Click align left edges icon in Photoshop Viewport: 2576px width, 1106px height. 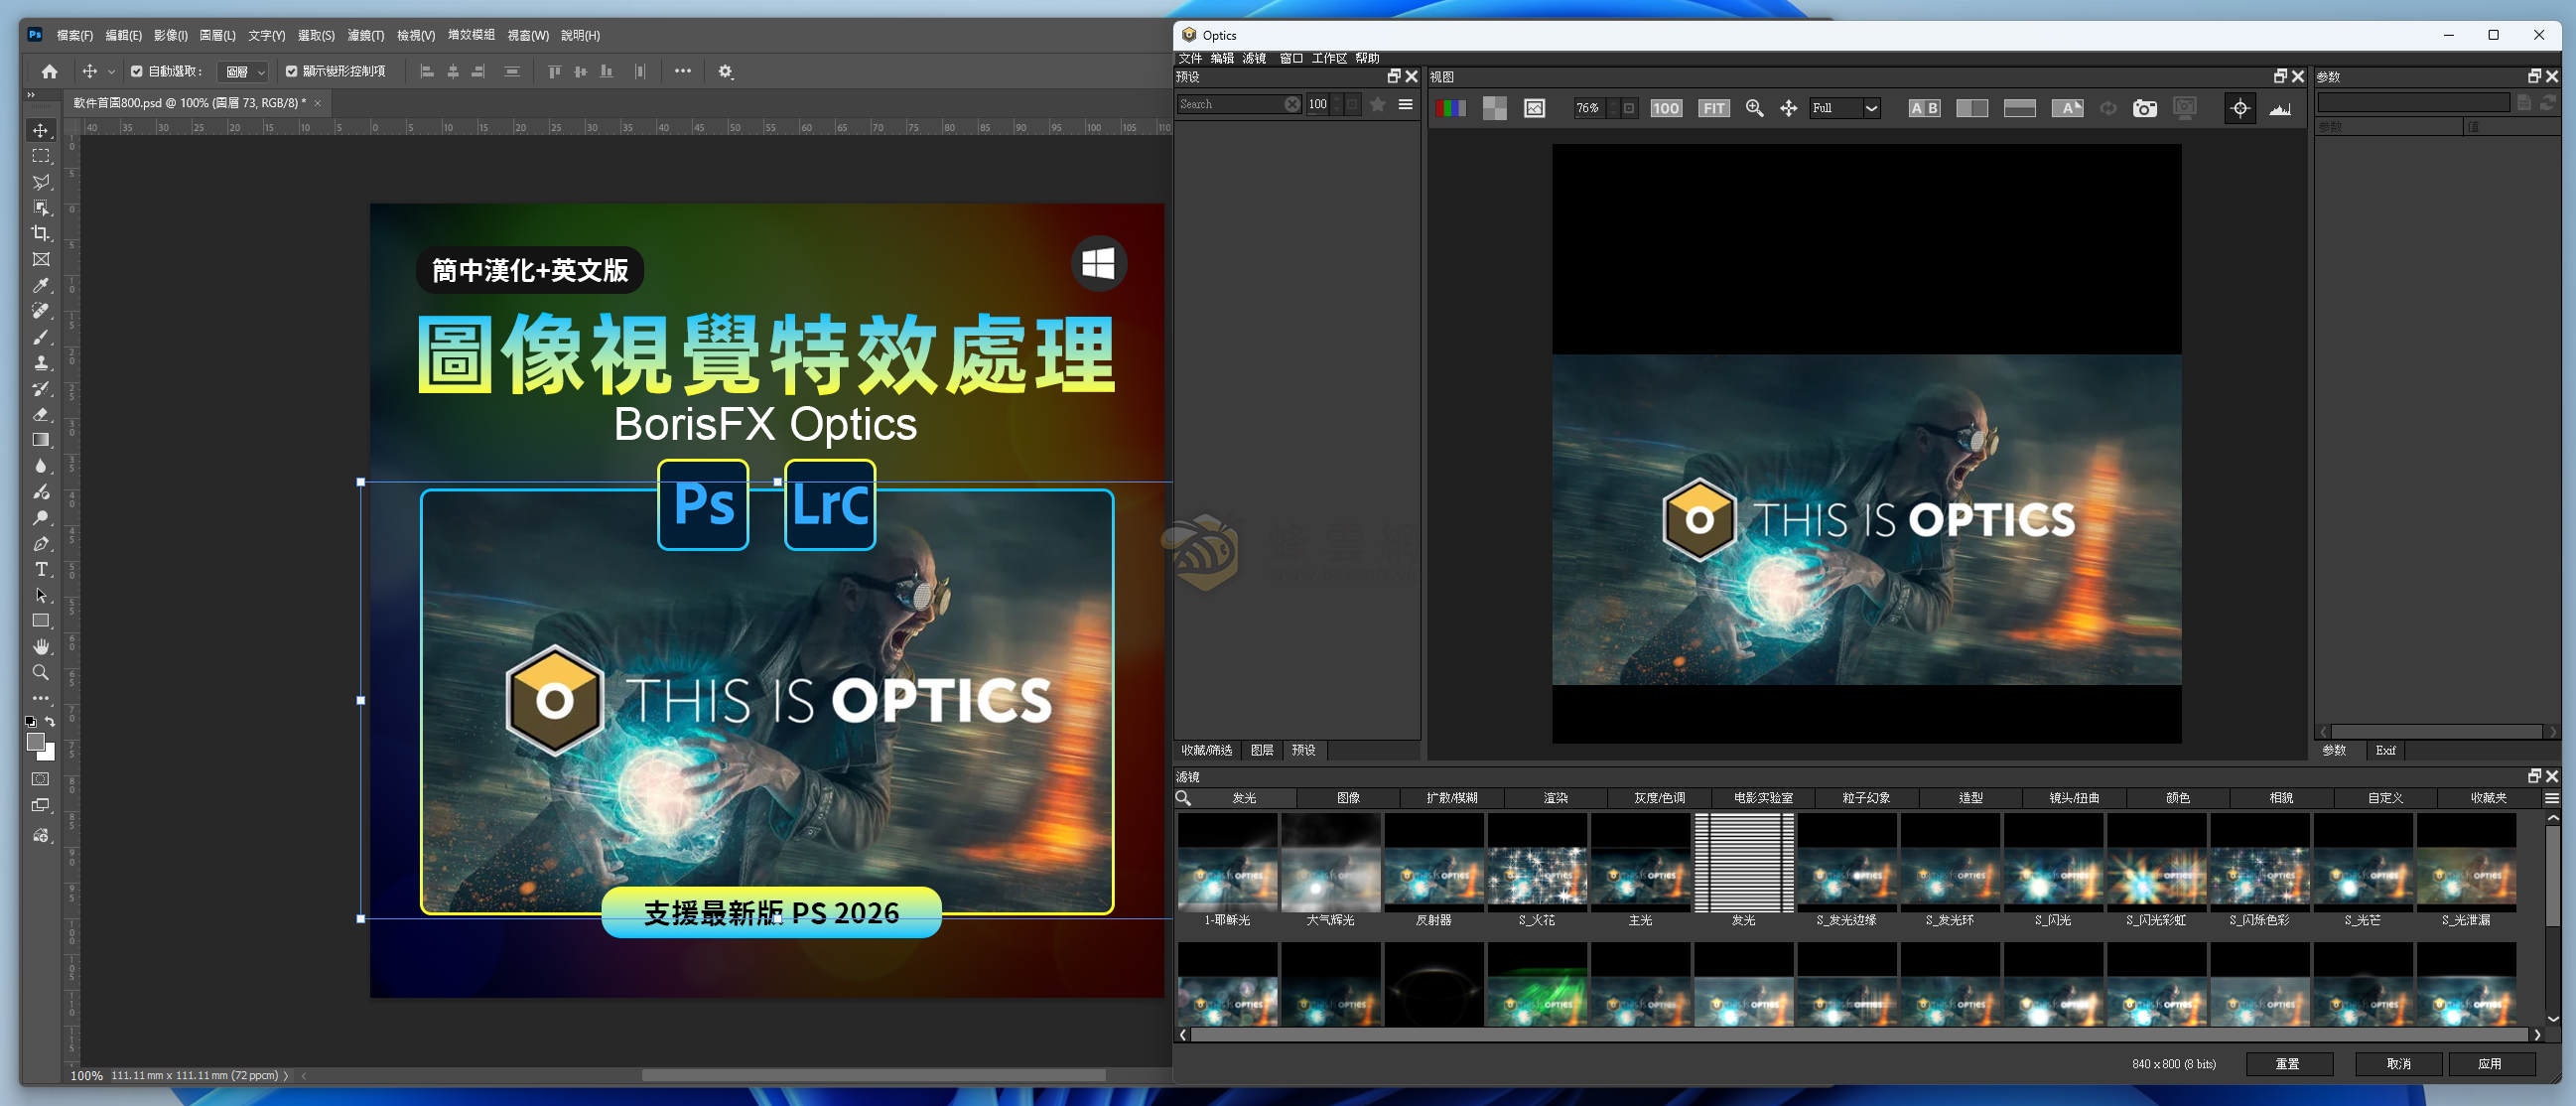tap(427, 72)
